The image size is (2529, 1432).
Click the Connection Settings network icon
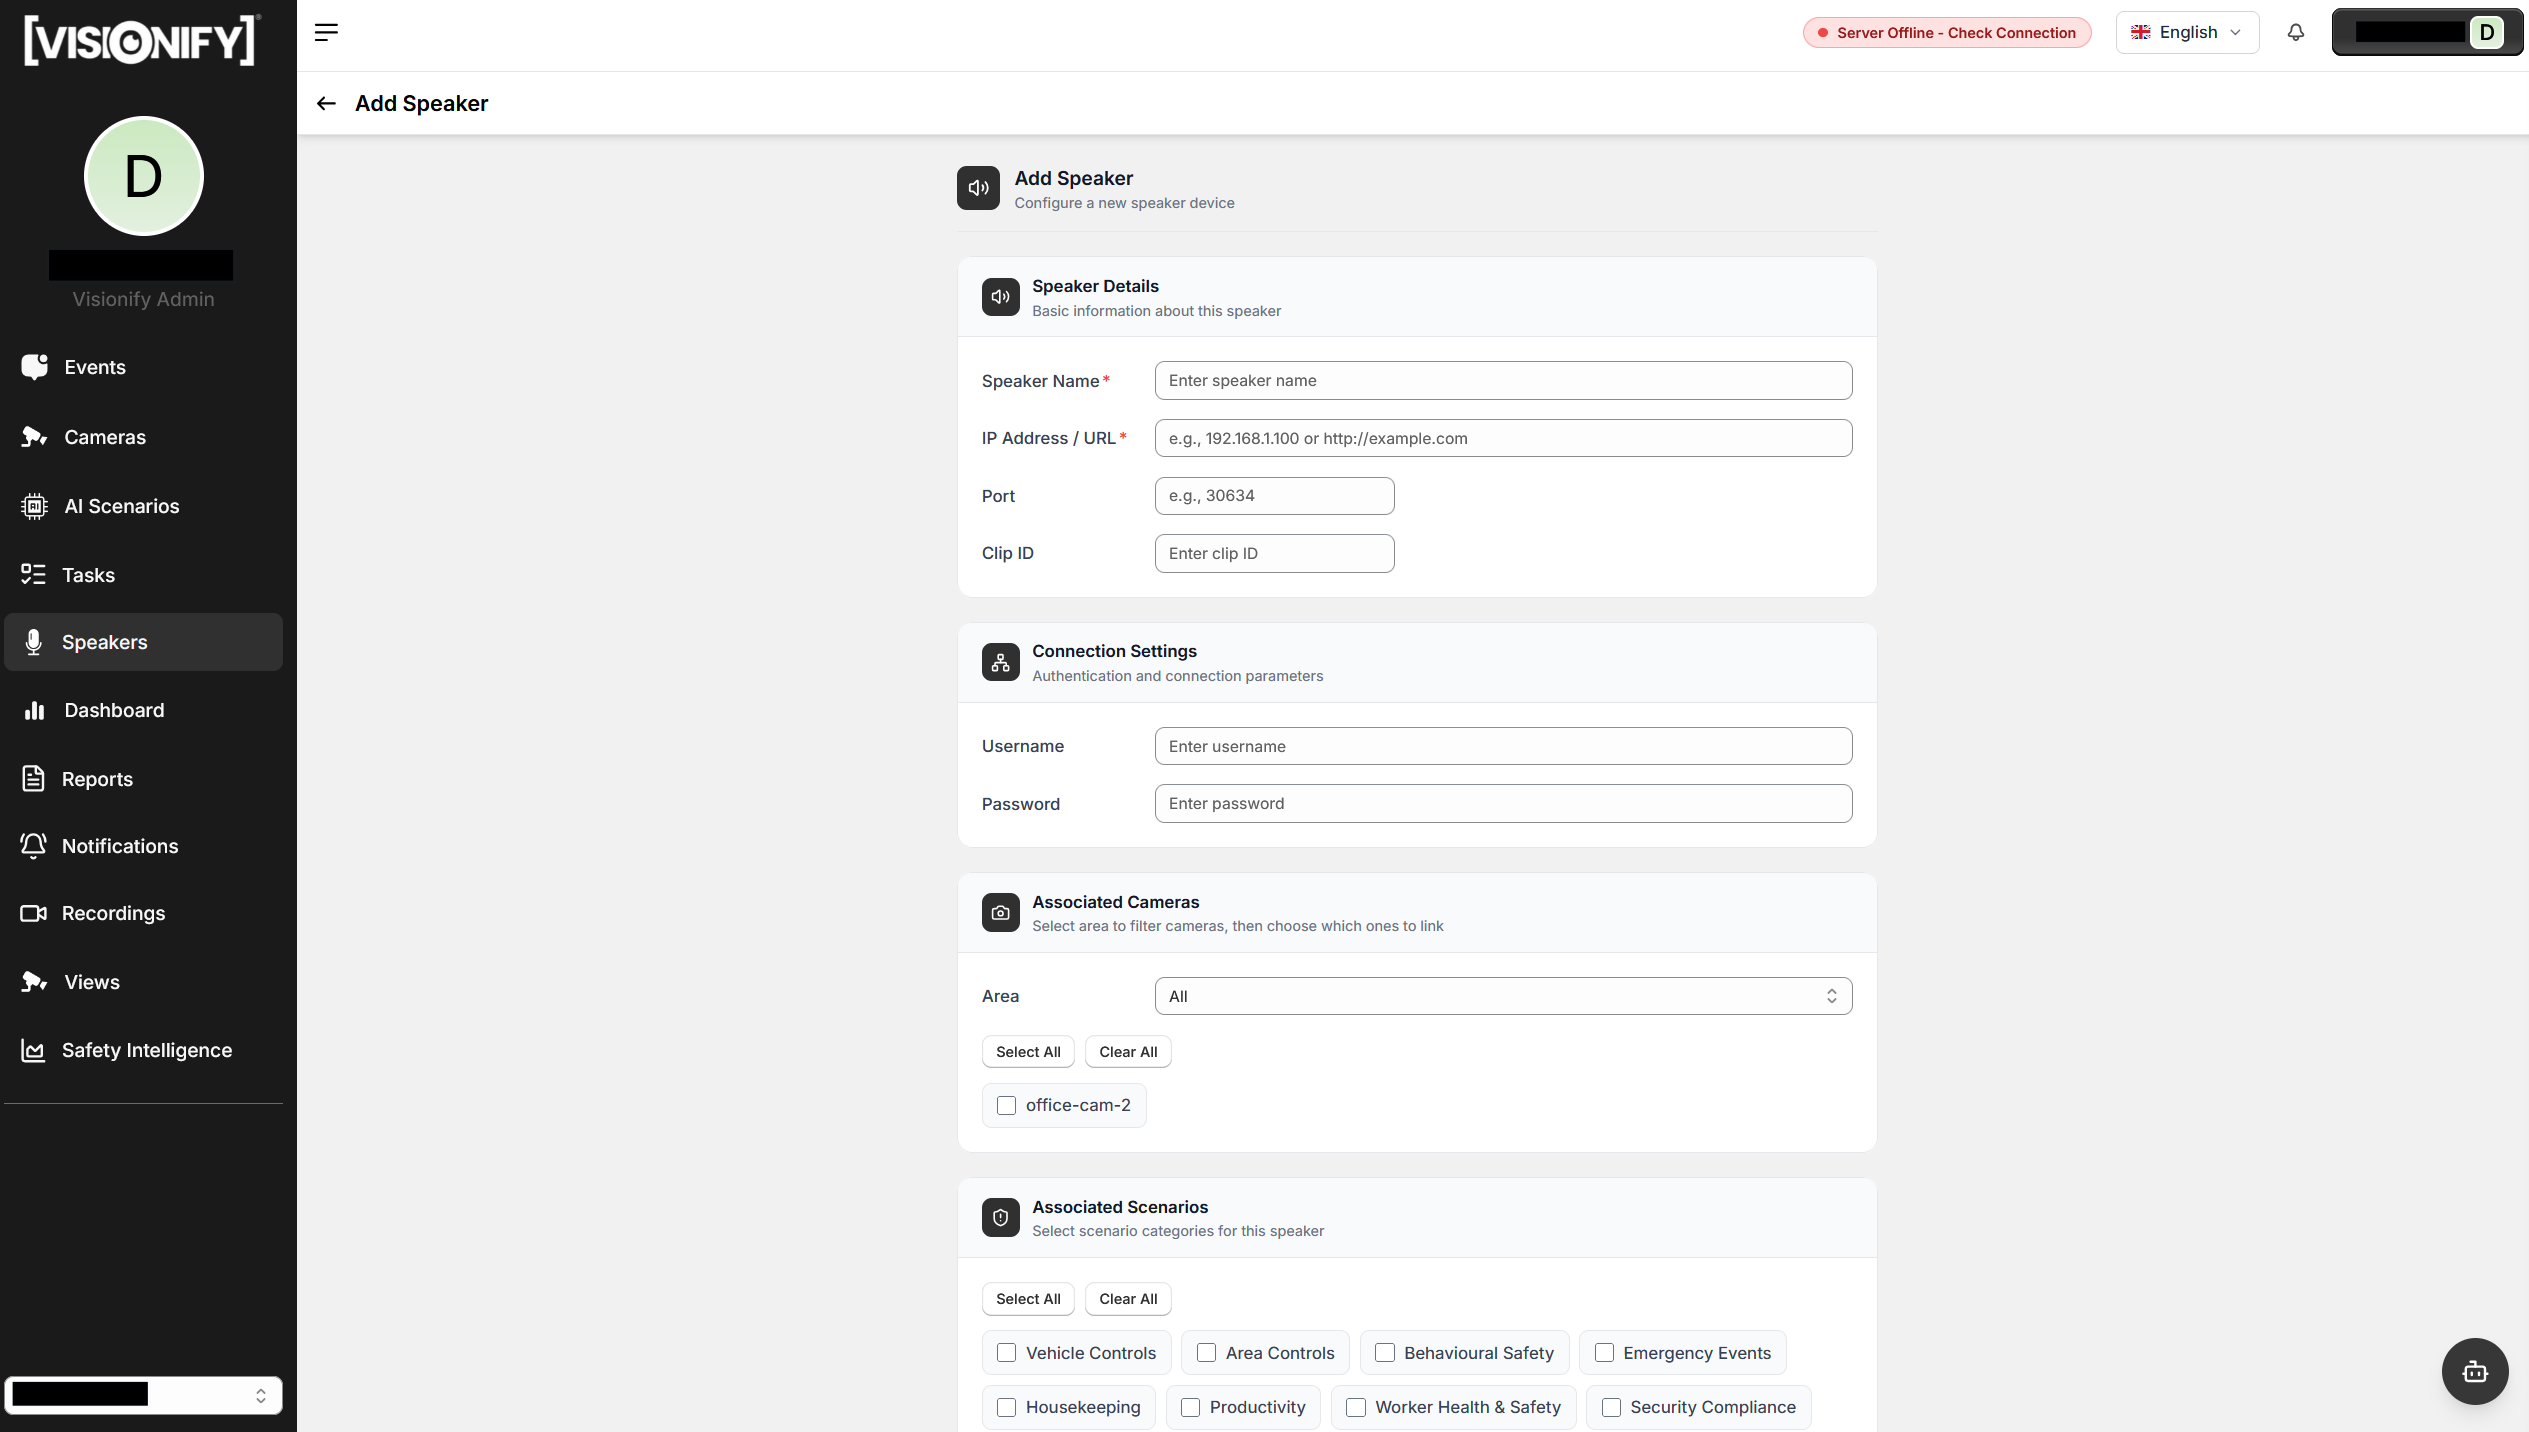tap(1000, 662)
